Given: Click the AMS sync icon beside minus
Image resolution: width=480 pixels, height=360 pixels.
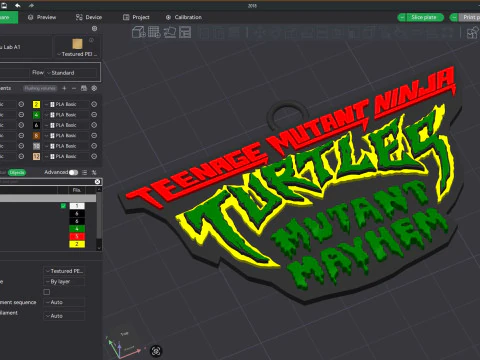Looking at the screenshot, I should (84, 88).
